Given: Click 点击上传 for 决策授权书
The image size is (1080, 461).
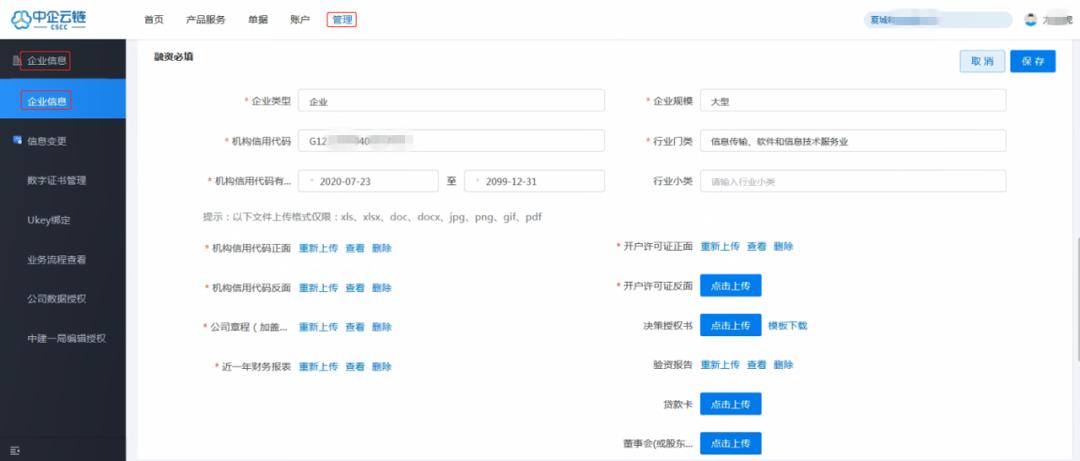Looking at the screenshot, I should coord(731,325).
